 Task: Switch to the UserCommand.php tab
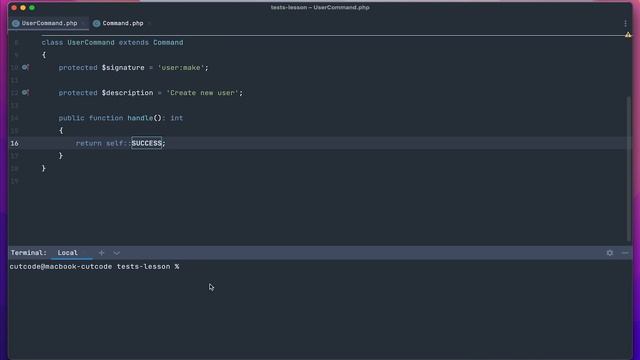point(49,23)
